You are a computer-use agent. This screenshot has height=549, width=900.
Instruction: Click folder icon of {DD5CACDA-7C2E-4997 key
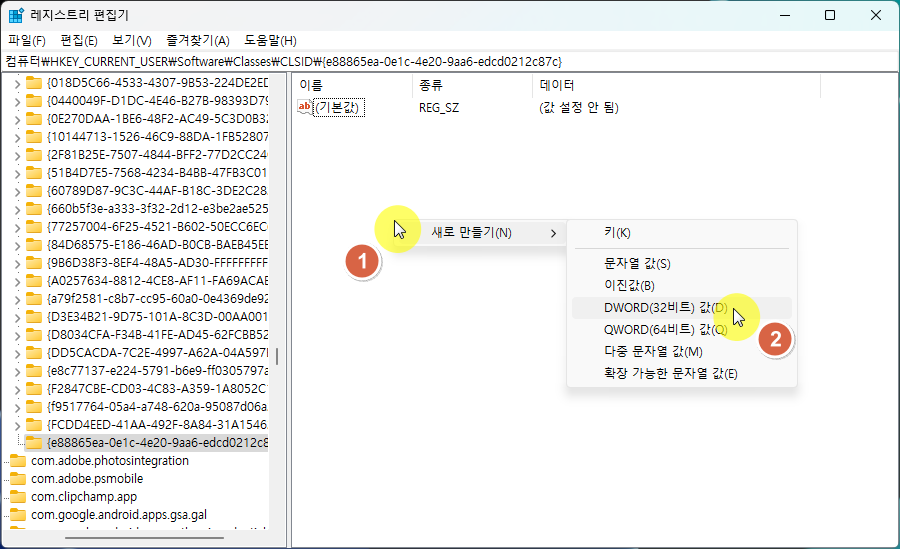[x=34, y=353]
